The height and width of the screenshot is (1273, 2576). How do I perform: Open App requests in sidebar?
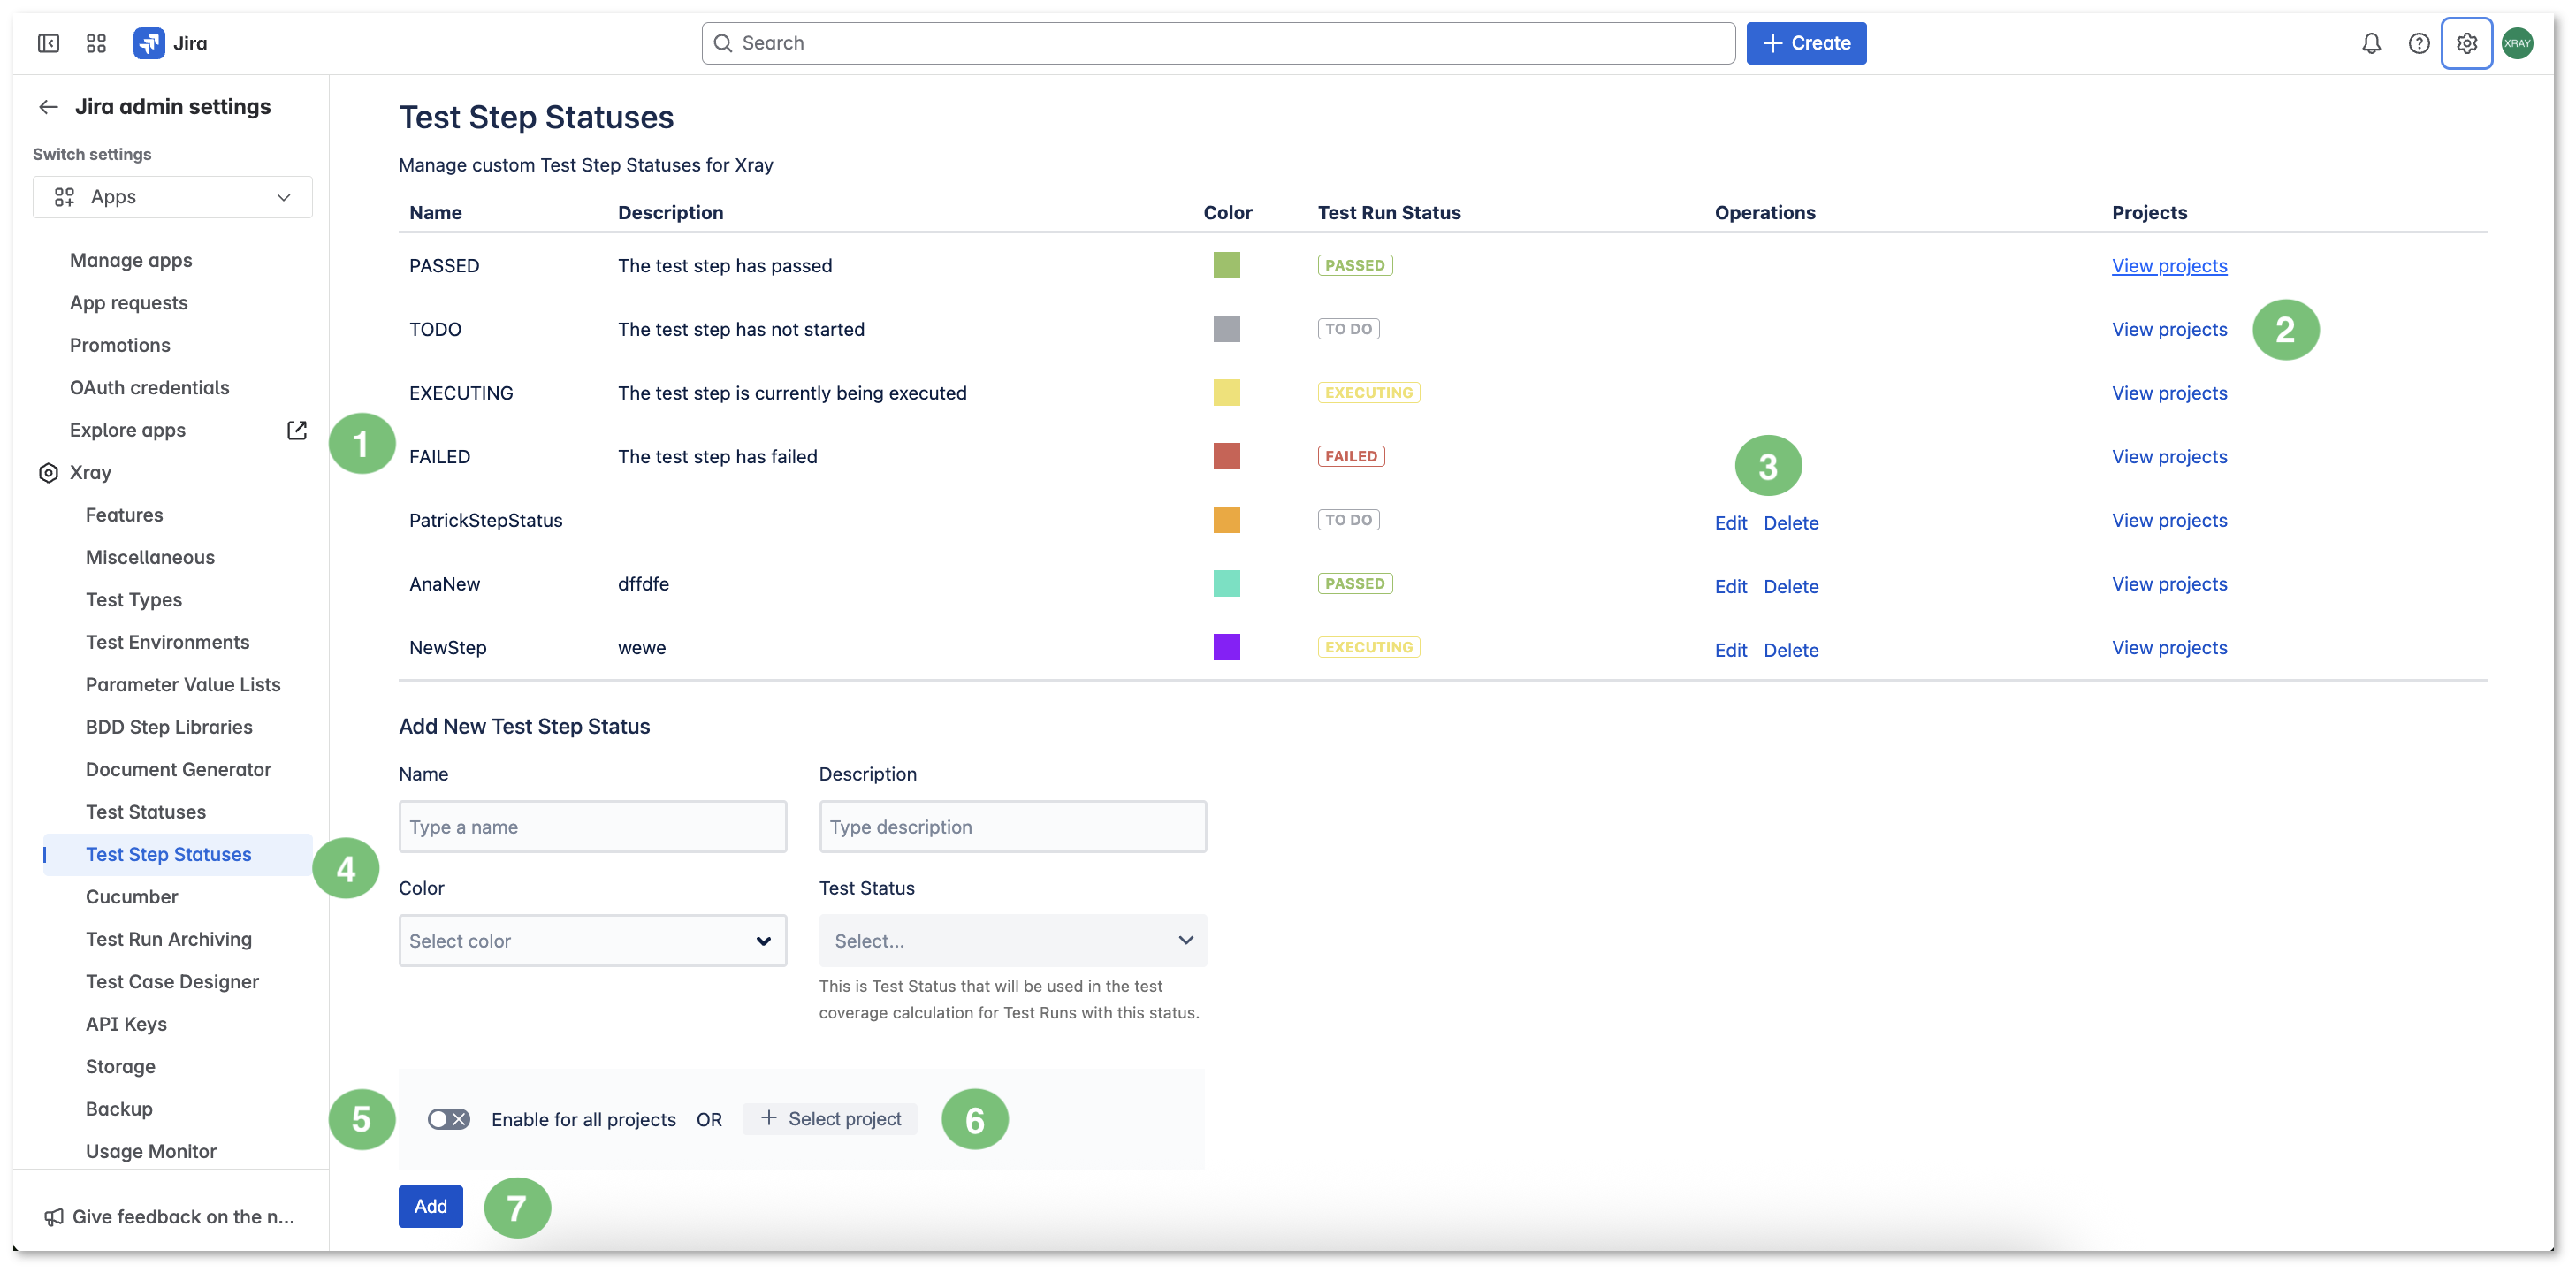click(x=129, y=303)
